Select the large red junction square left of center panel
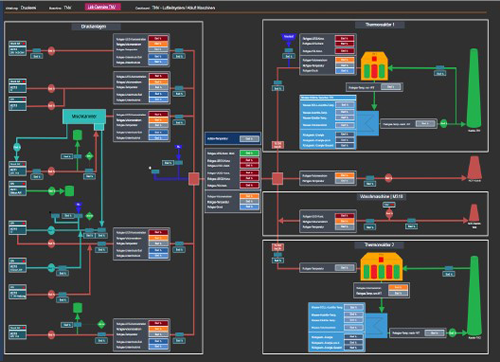 point(194,179)
